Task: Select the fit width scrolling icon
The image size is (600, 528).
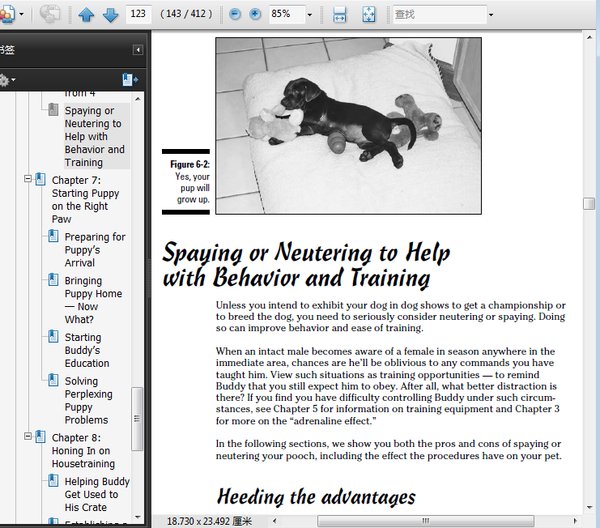Action: [340, 15]
